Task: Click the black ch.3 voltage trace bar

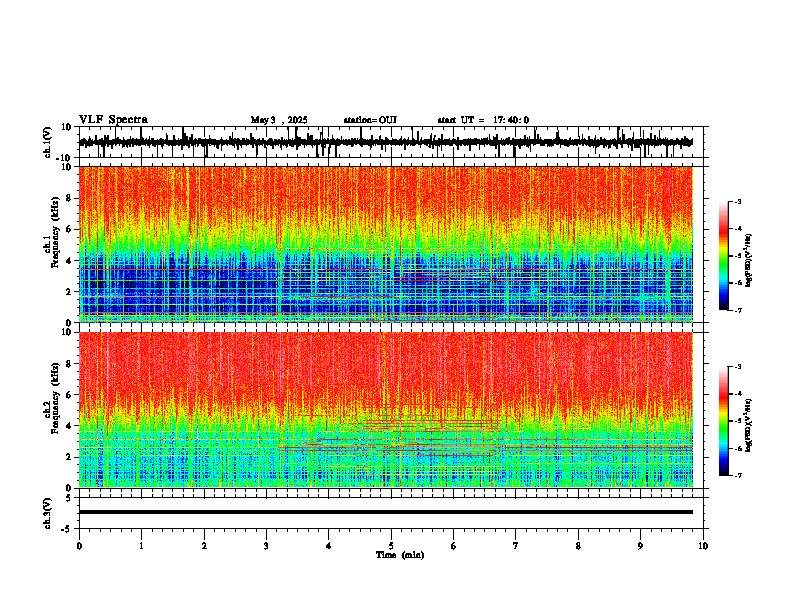Action: [386, 512]
